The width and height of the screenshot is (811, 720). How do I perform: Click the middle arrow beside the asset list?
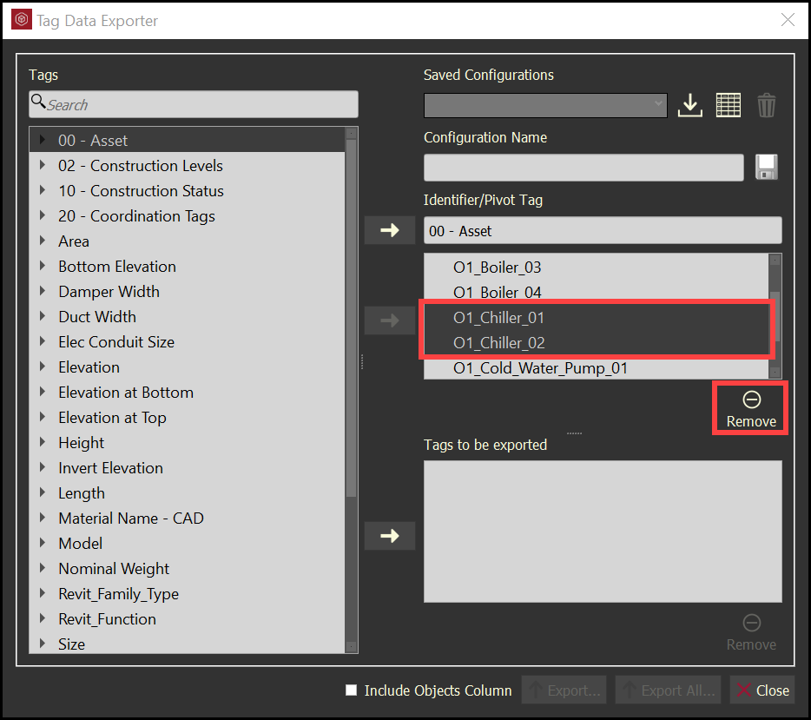click(x=389, y=320)
